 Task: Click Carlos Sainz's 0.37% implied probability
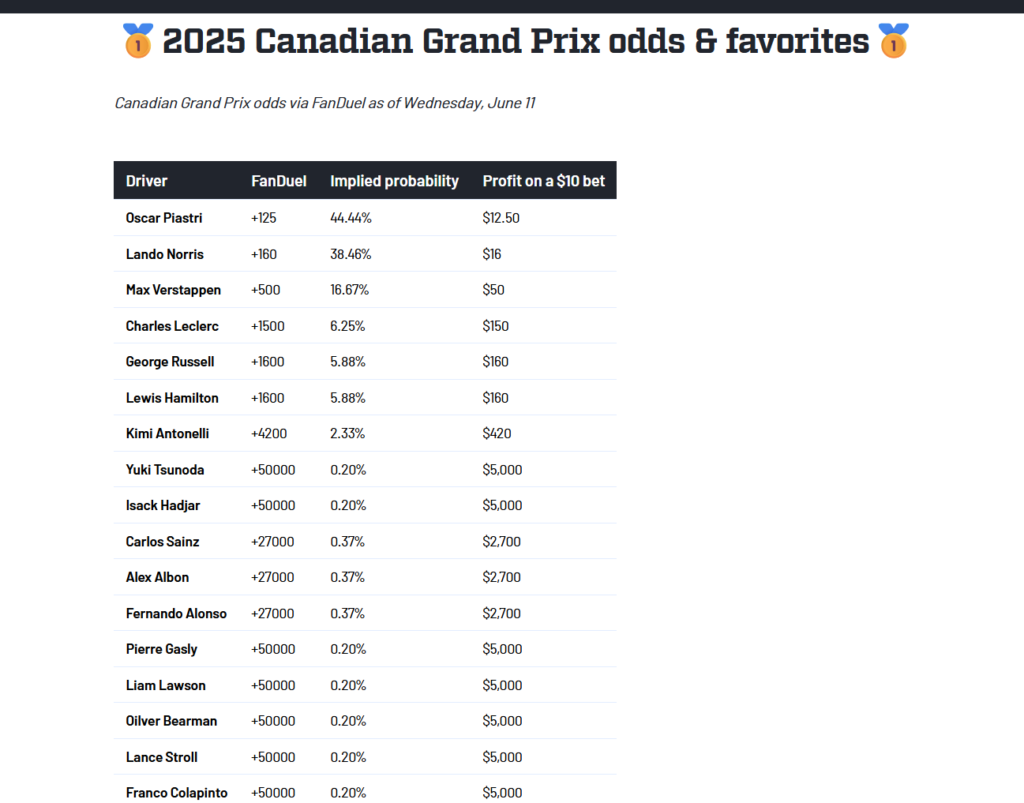click(x=347, y=541)
